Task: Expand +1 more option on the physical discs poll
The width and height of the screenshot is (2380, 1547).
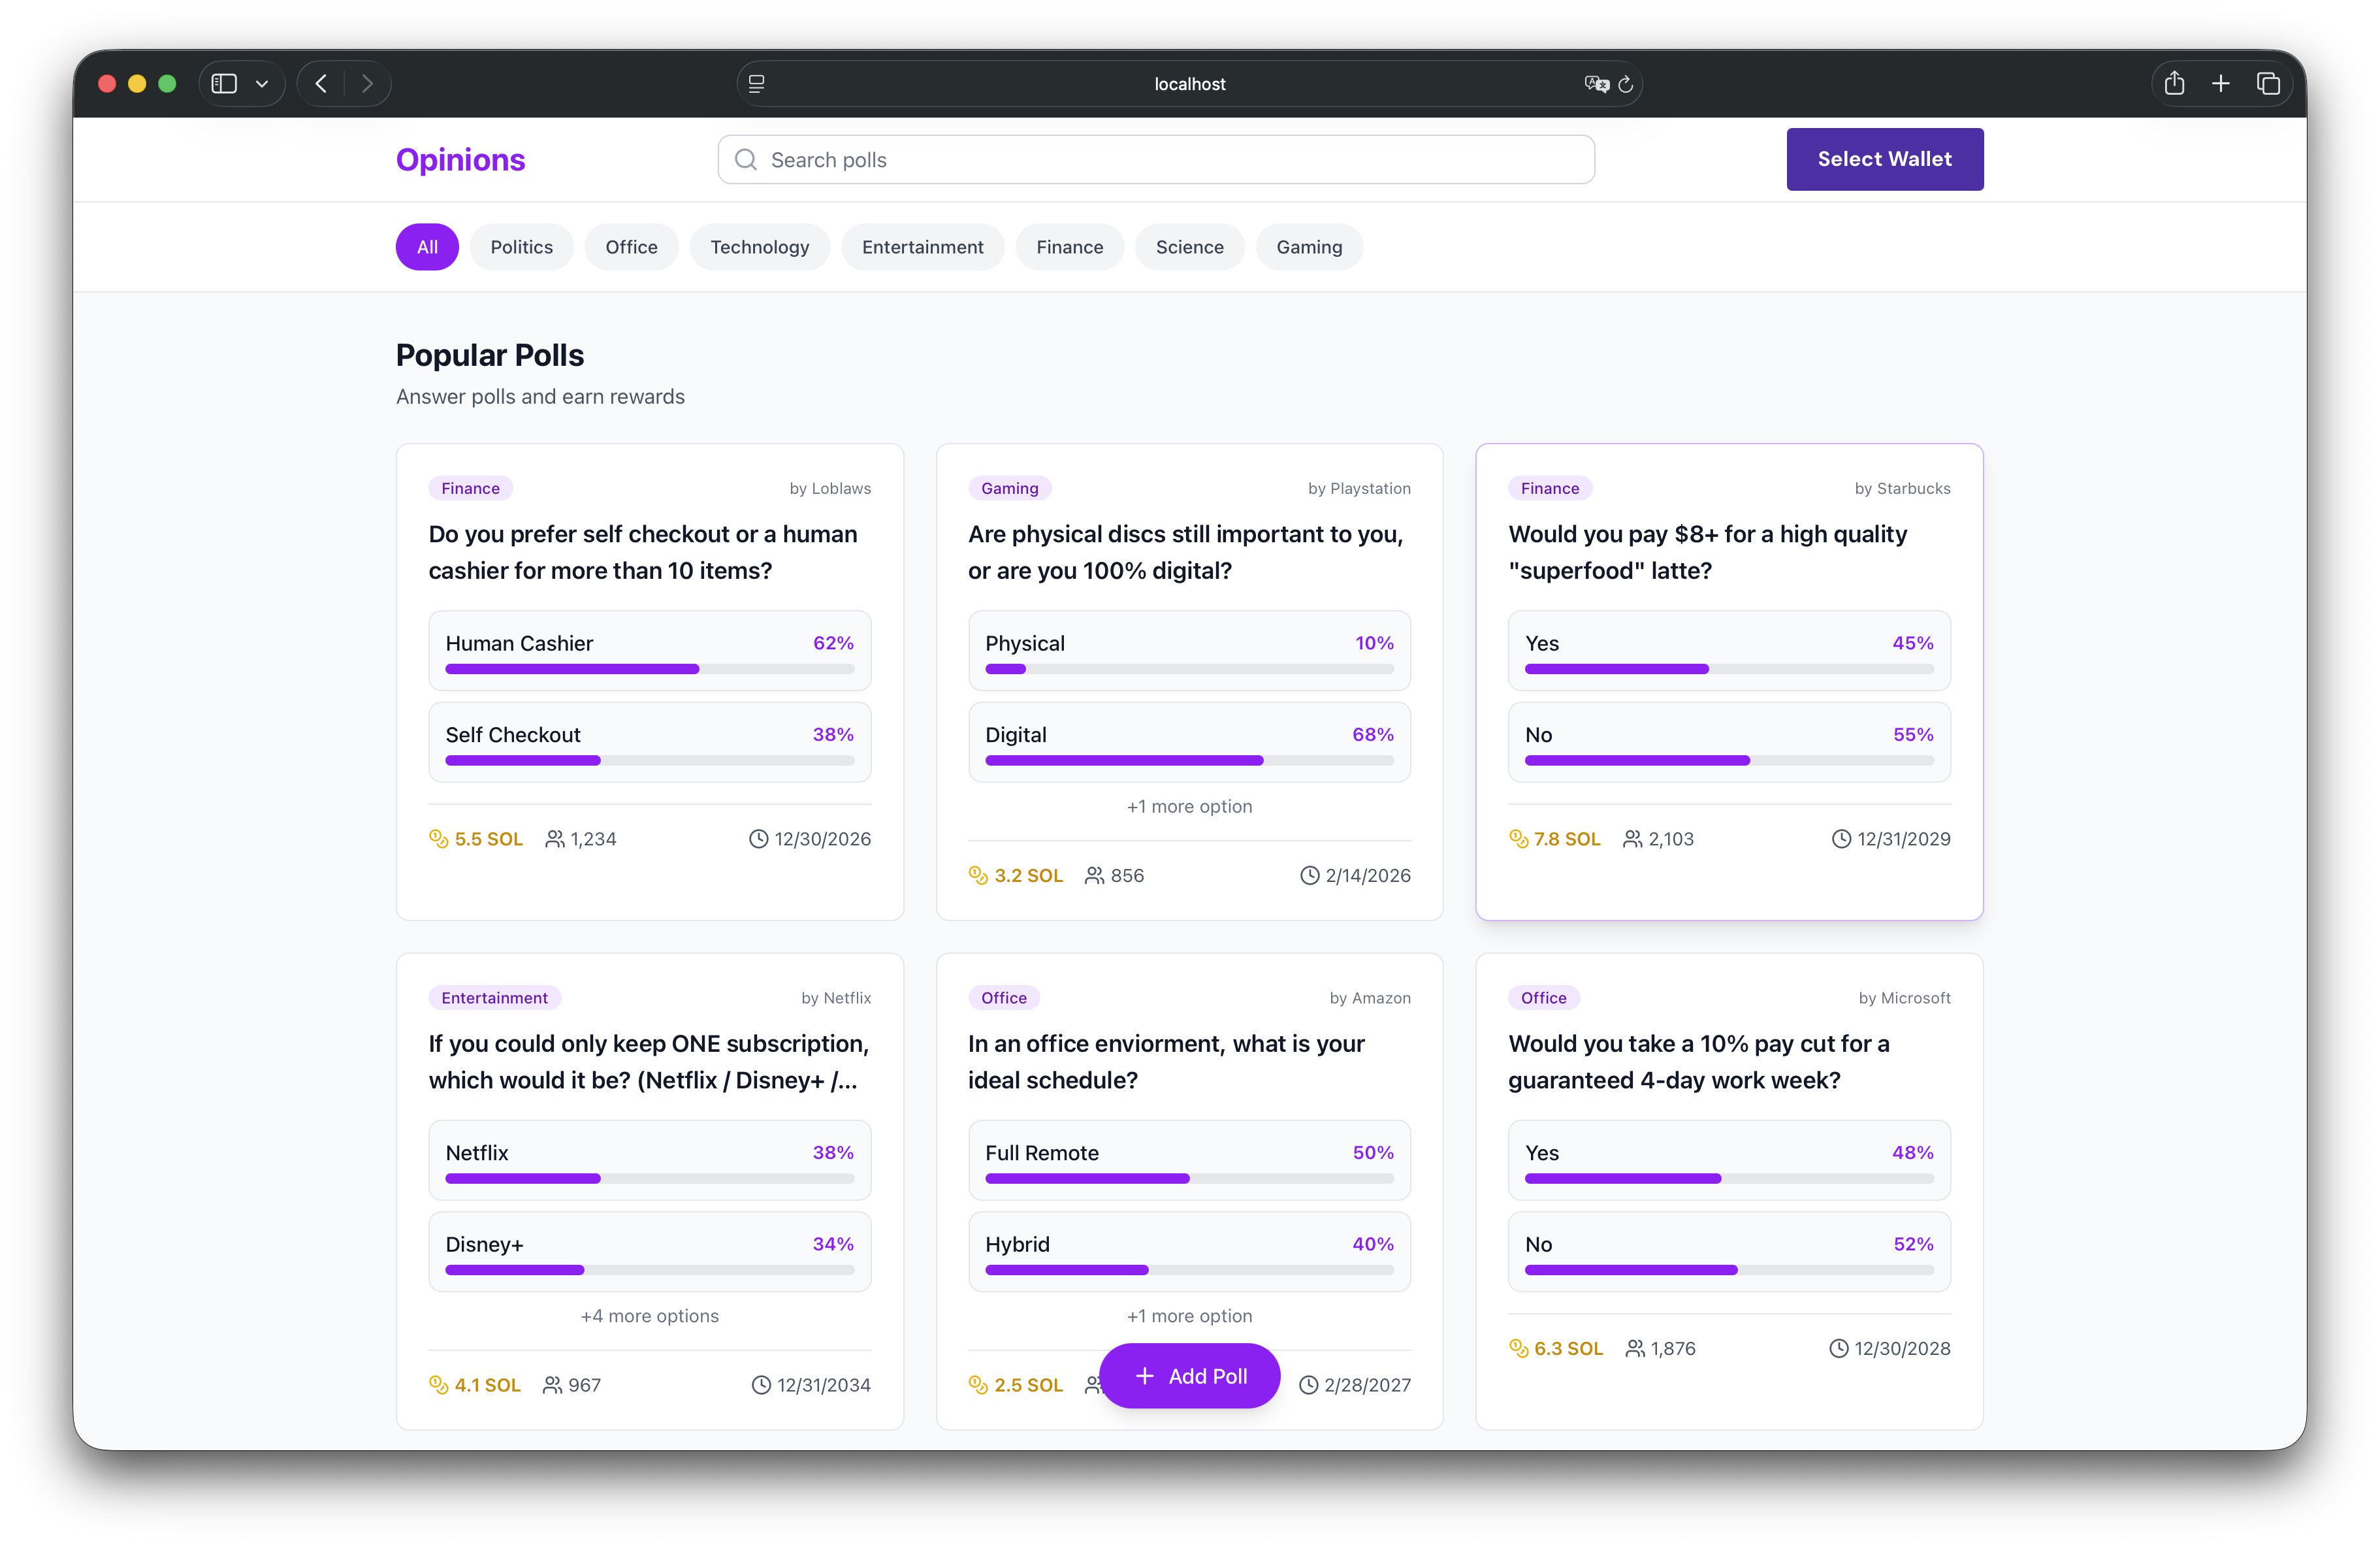Action: (1189, 806)
